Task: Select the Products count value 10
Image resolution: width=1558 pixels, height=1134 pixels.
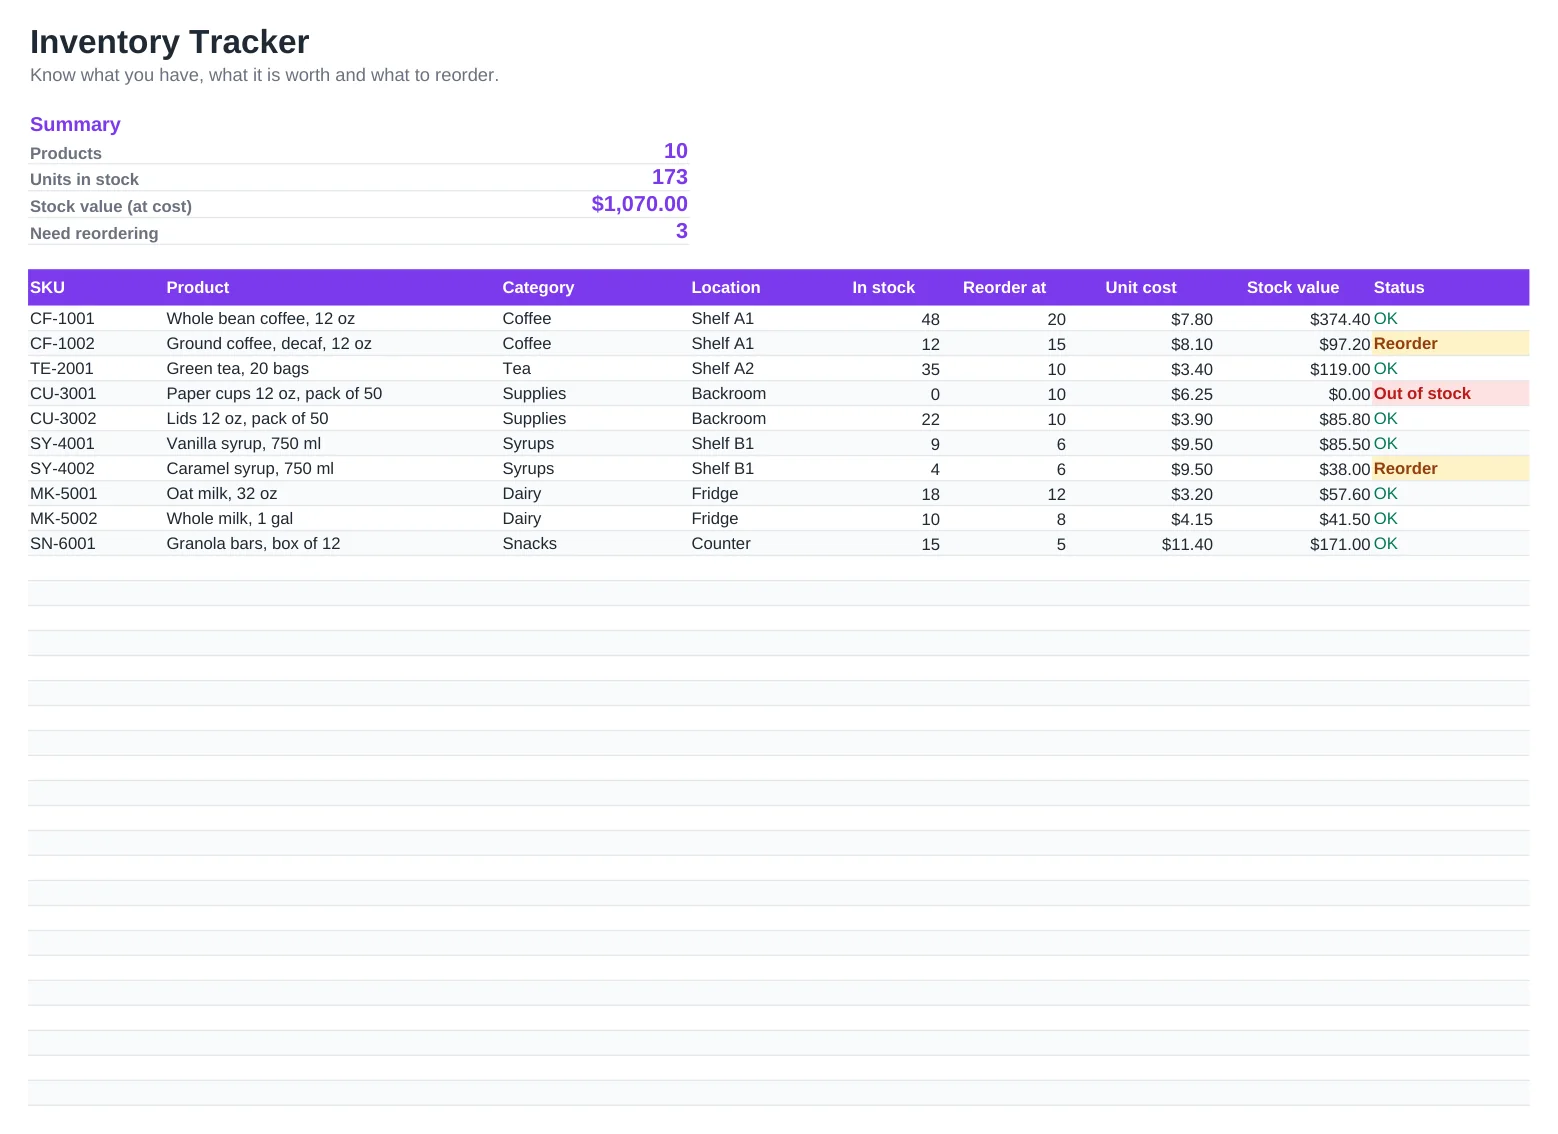Action: [676, 151]
